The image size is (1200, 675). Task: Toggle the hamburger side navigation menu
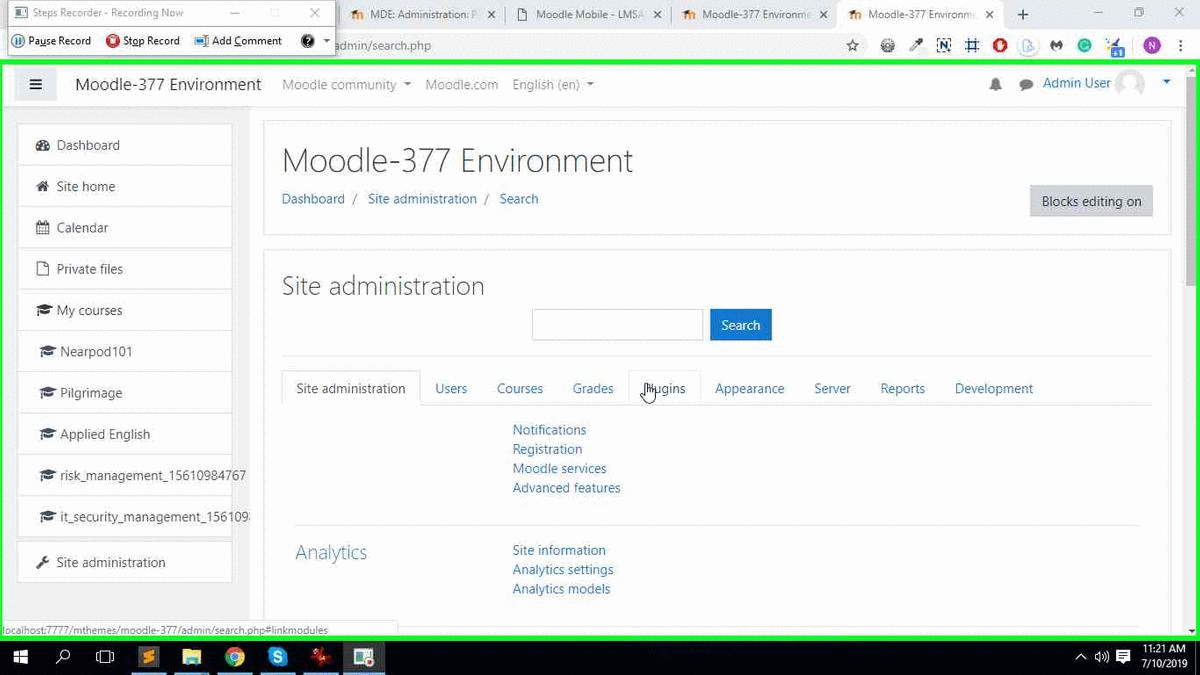coord(36,85)
